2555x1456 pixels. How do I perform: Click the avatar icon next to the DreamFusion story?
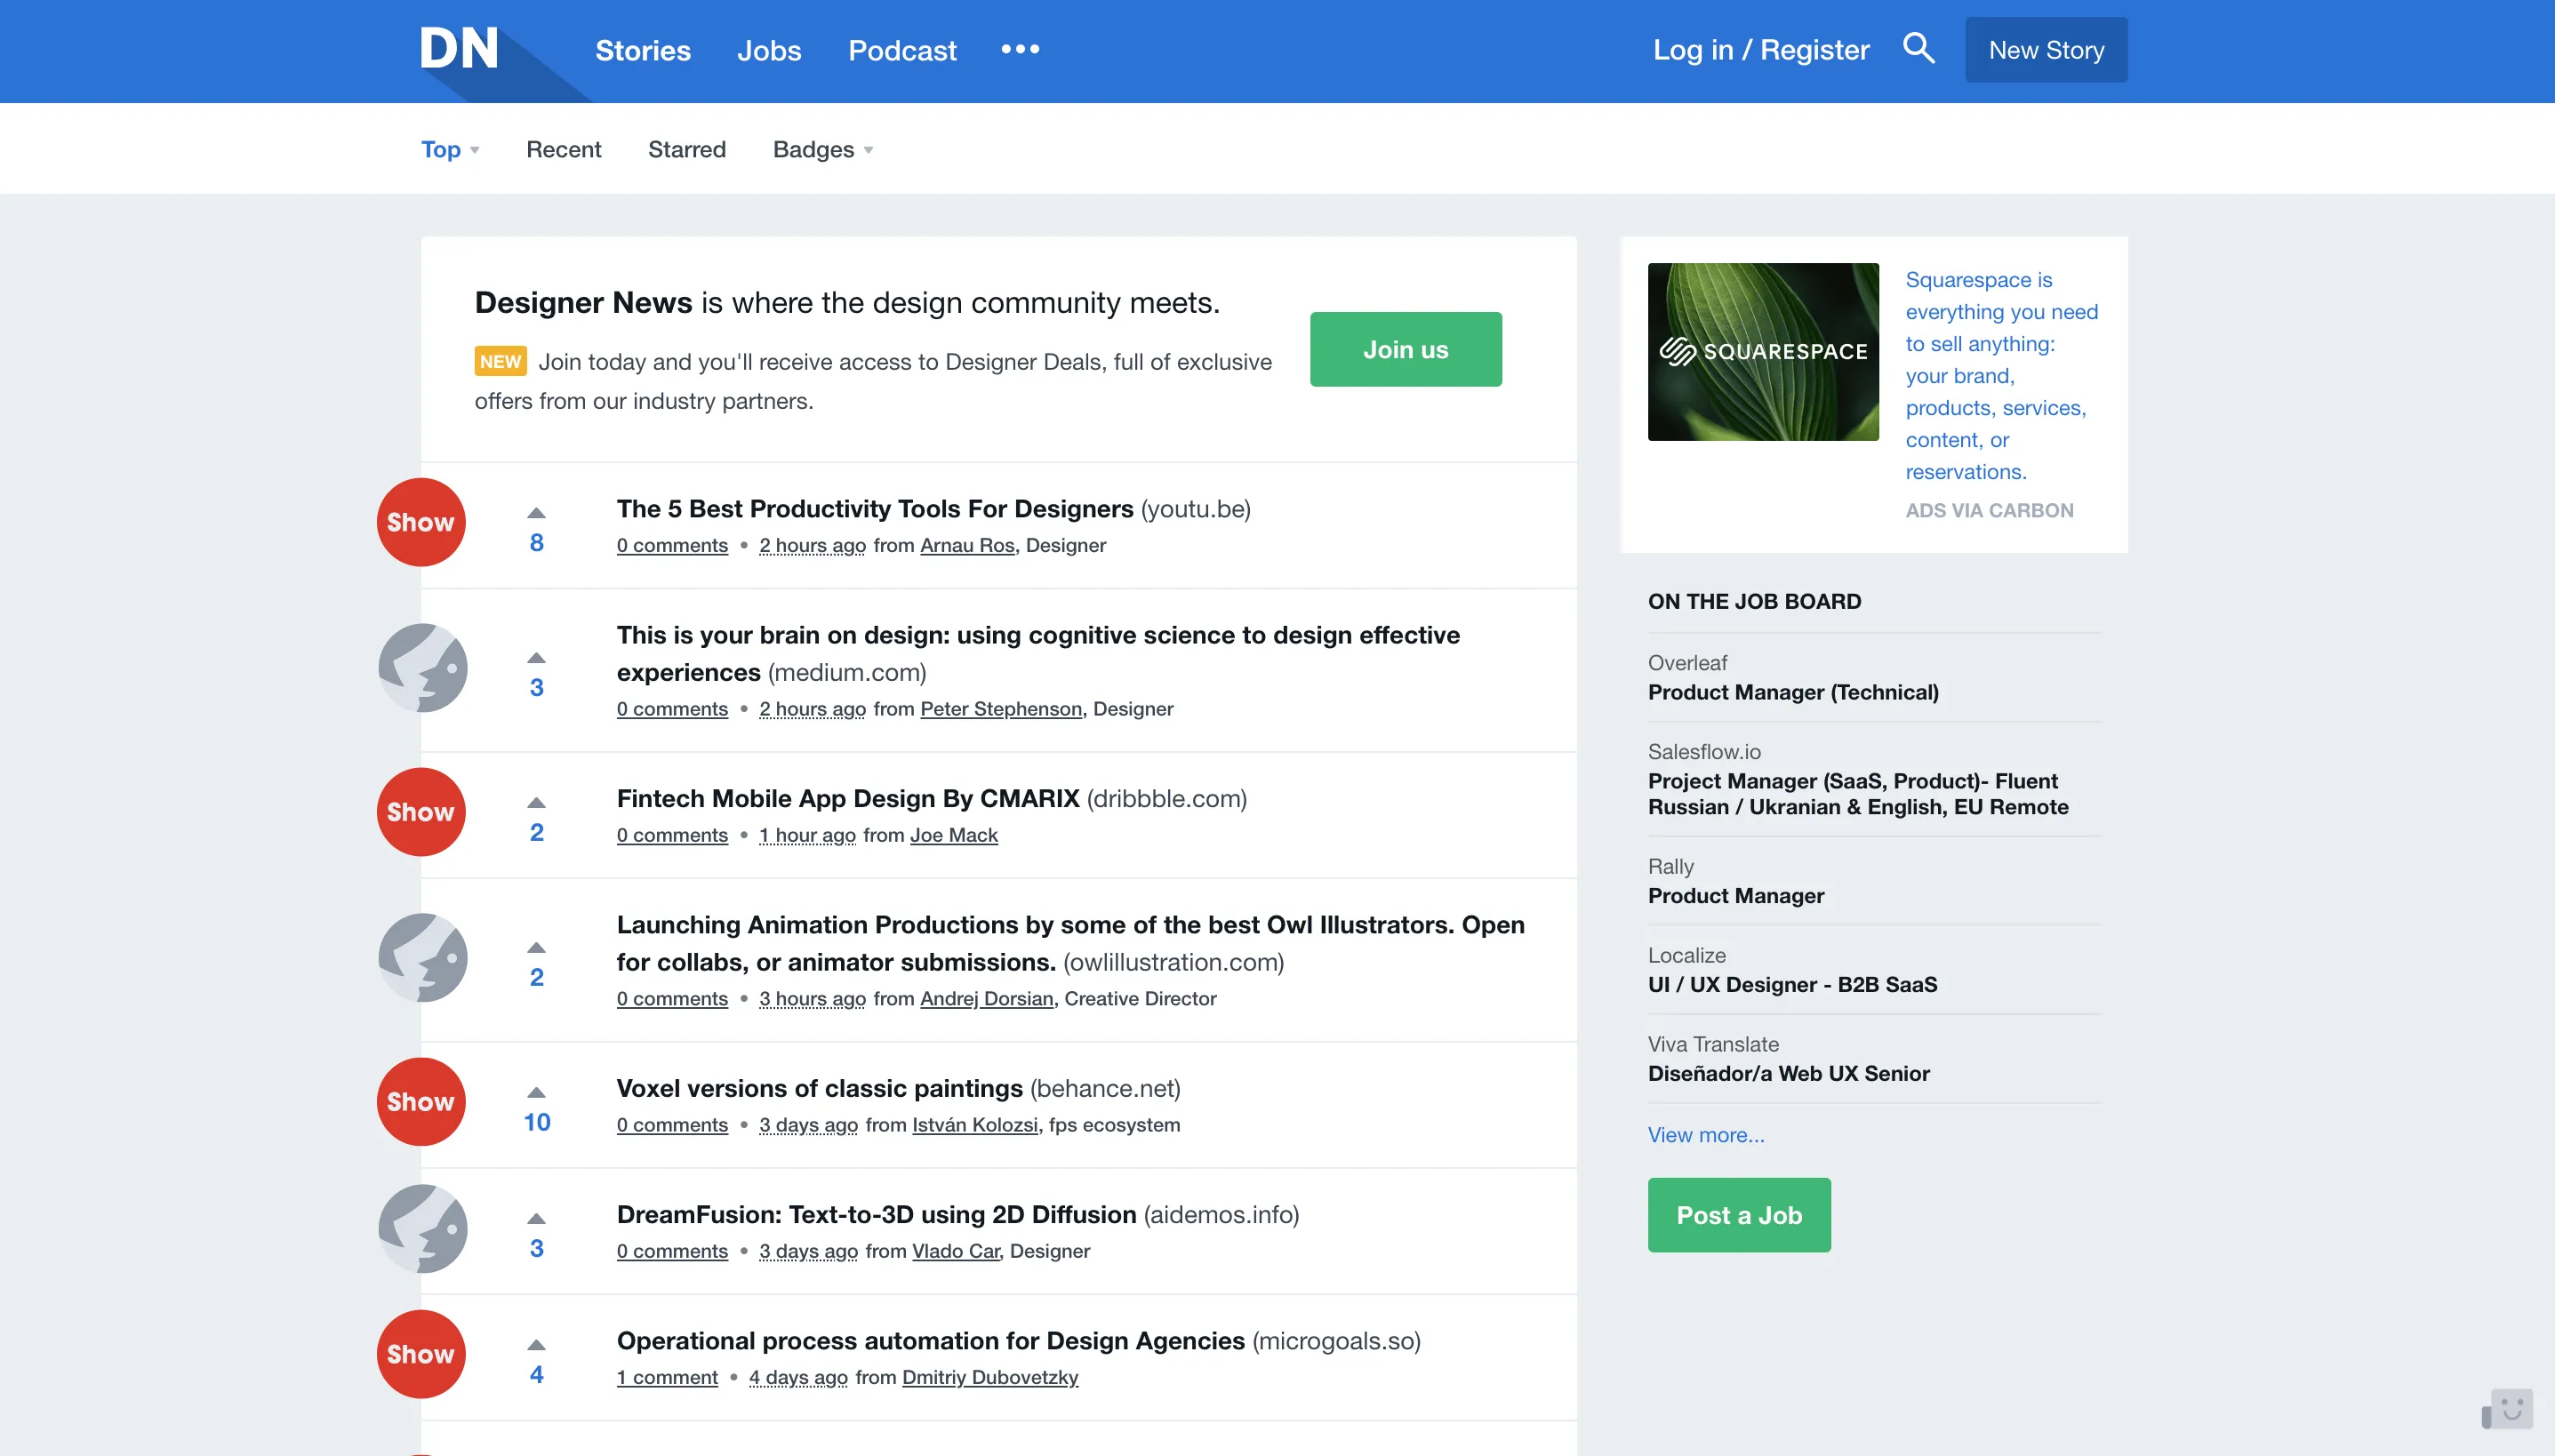421,1228
